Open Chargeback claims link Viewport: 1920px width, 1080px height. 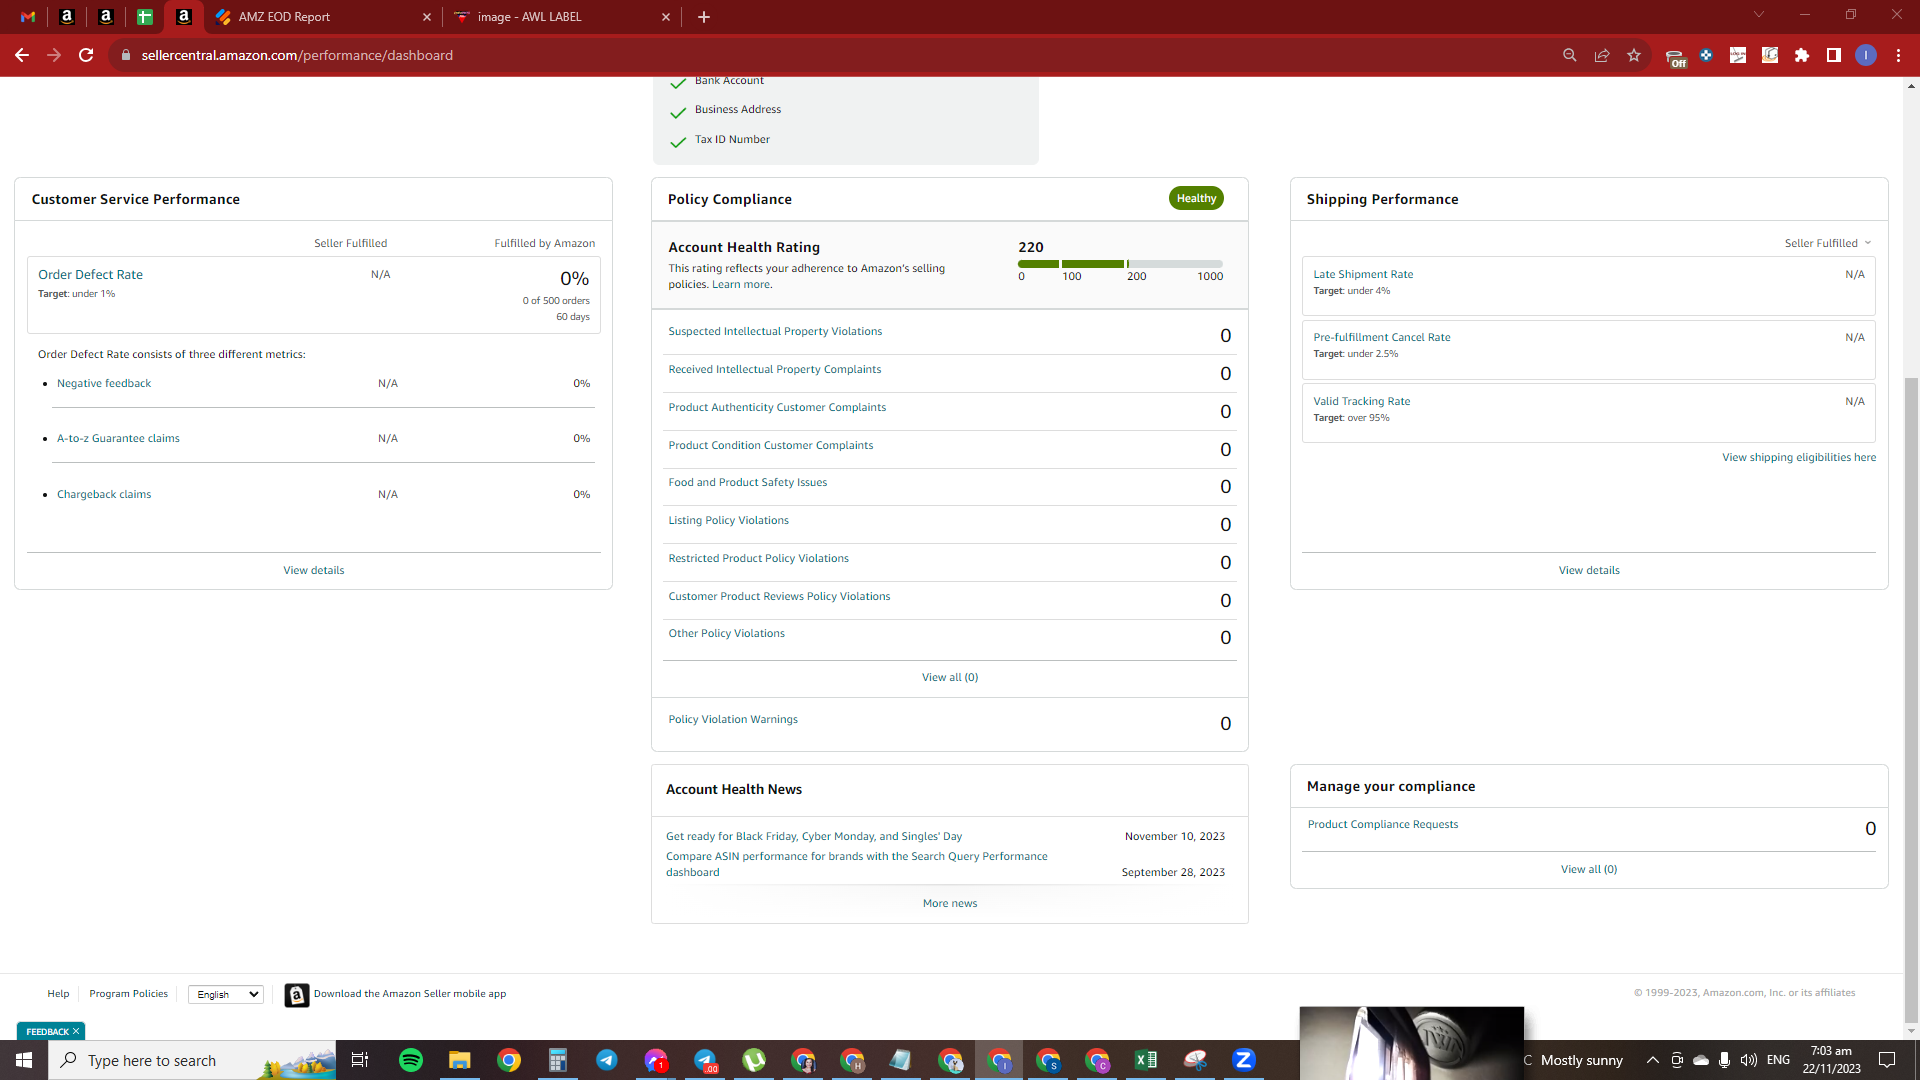pos(104,495)
